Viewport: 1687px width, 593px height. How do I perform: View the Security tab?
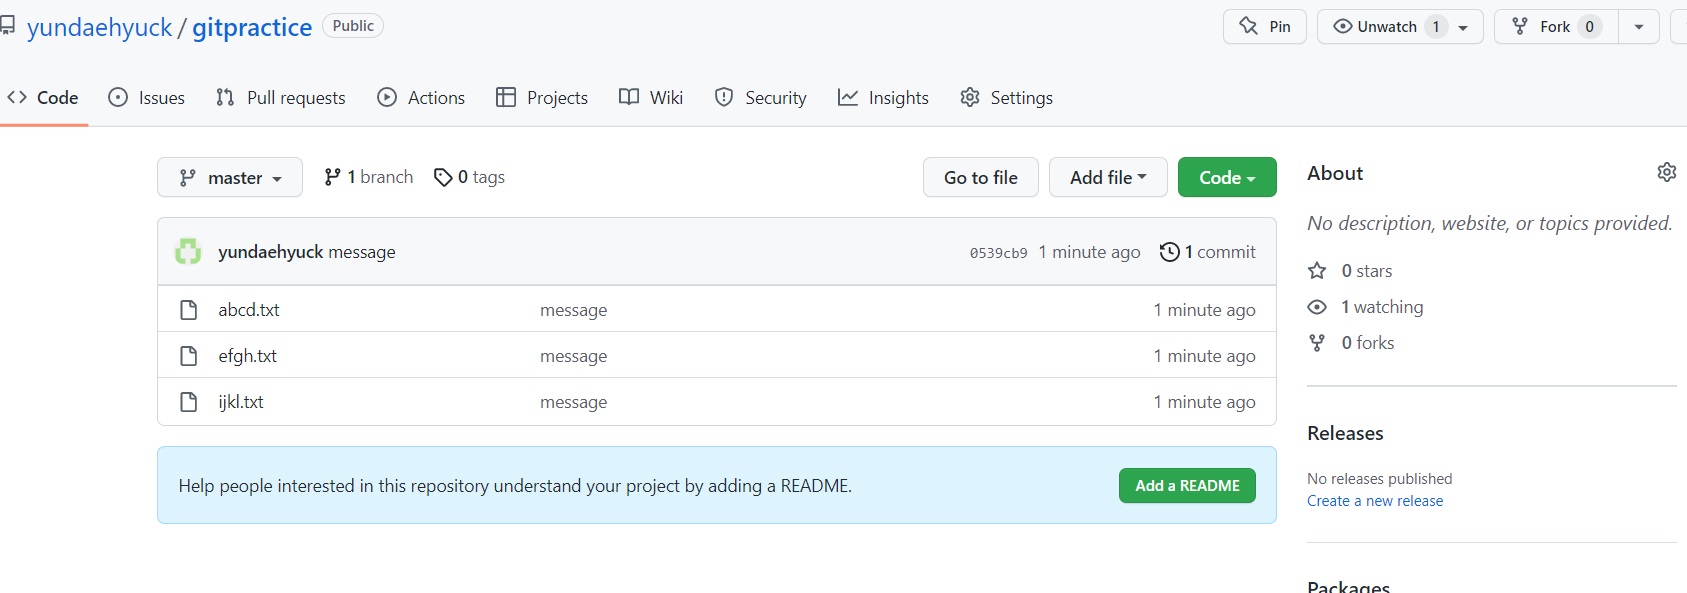(x=761, y=97)
